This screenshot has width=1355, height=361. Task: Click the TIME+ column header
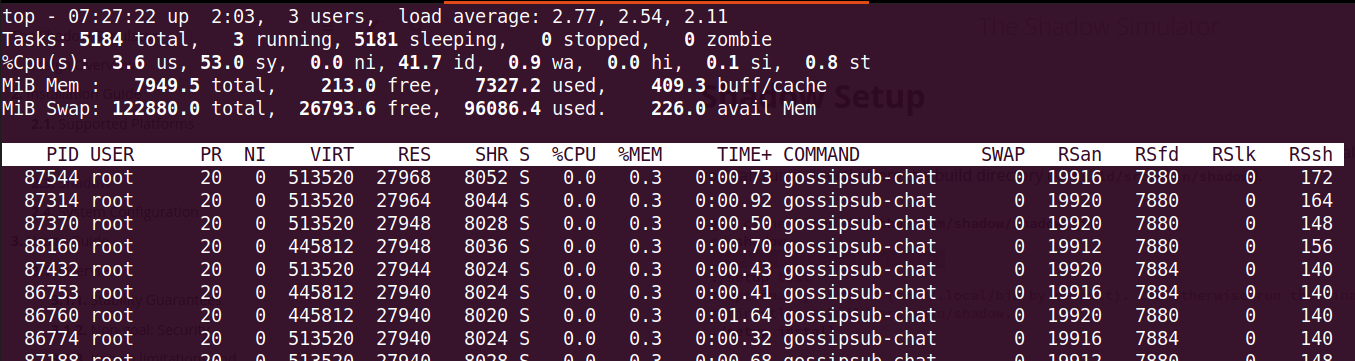coord(745,155)
